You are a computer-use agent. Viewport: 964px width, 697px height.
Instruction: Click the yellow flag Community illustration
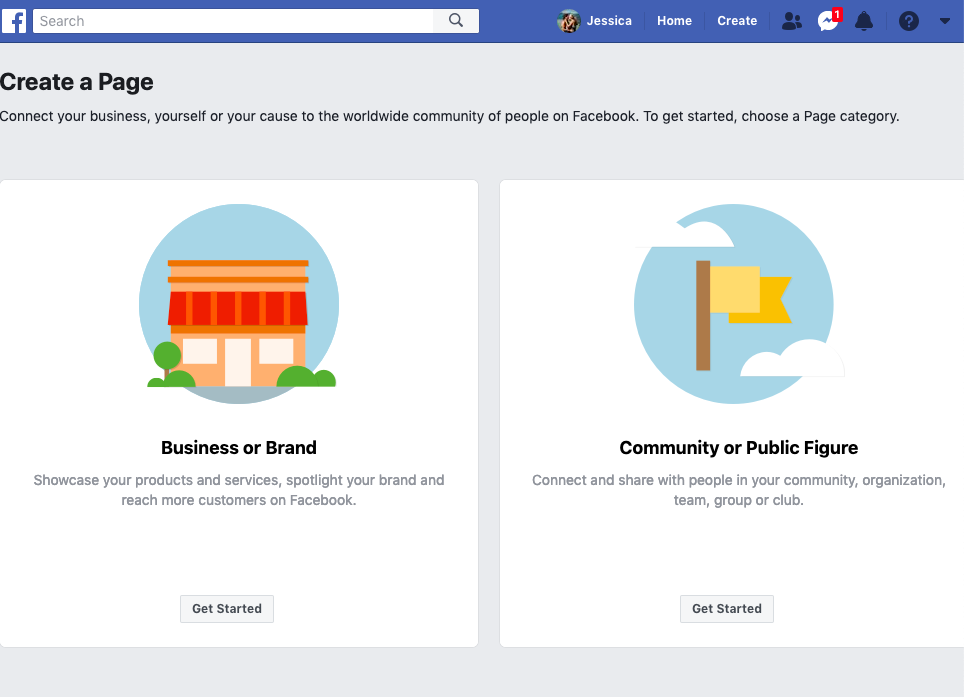tap(738, 304)
